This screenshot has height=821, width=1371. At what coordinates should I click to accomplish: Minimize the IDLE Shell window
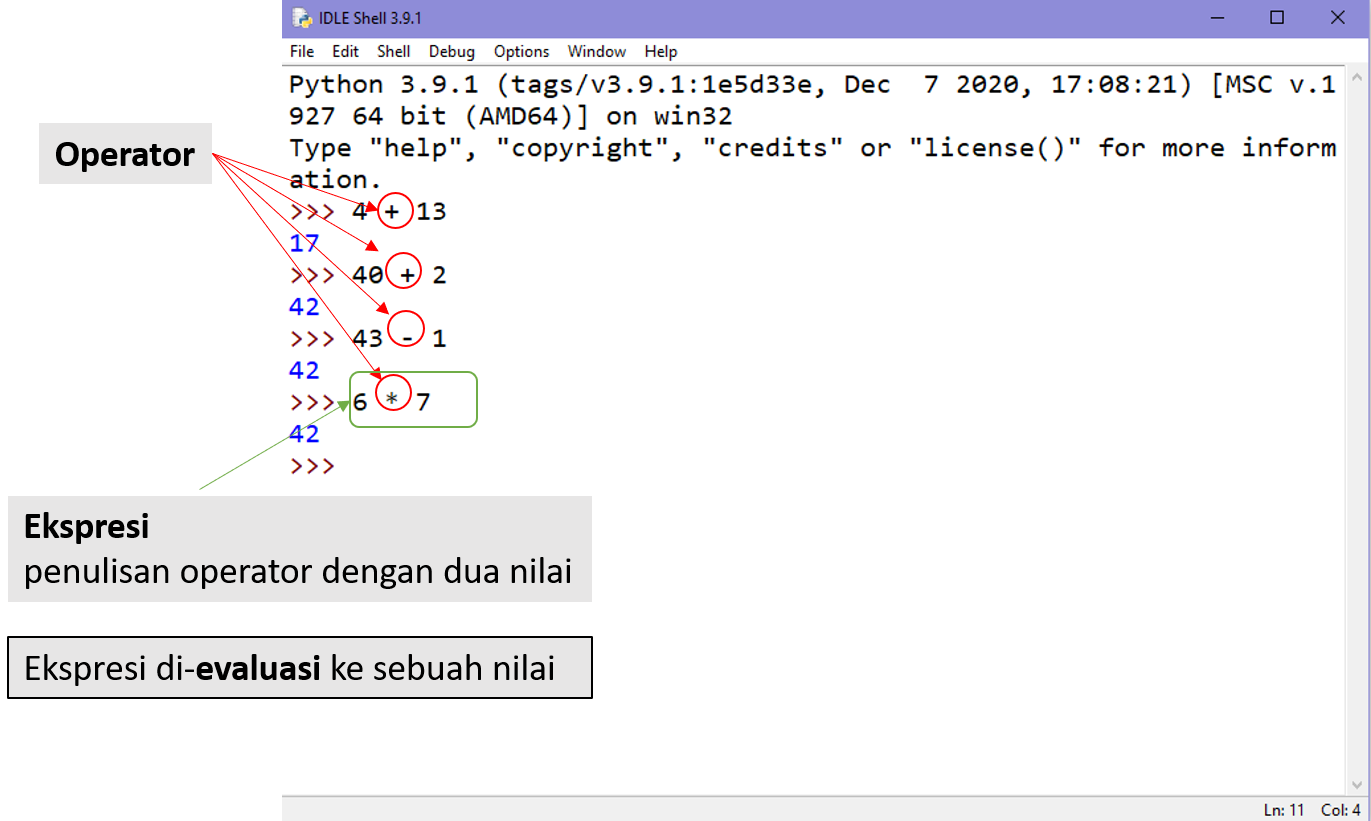[x=1216, y=18]
